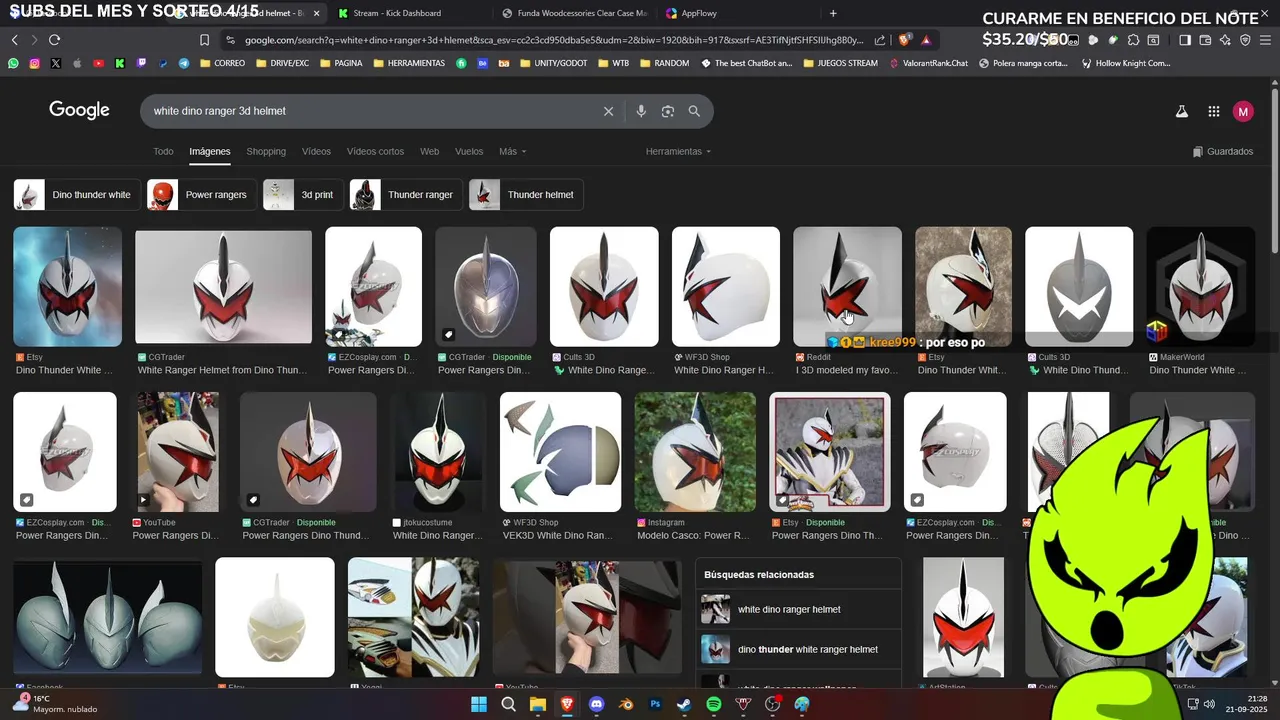This screenshot has width=1280, height=720.
Task: Start voice search via the microphone icon
Action: coord(641,111)
